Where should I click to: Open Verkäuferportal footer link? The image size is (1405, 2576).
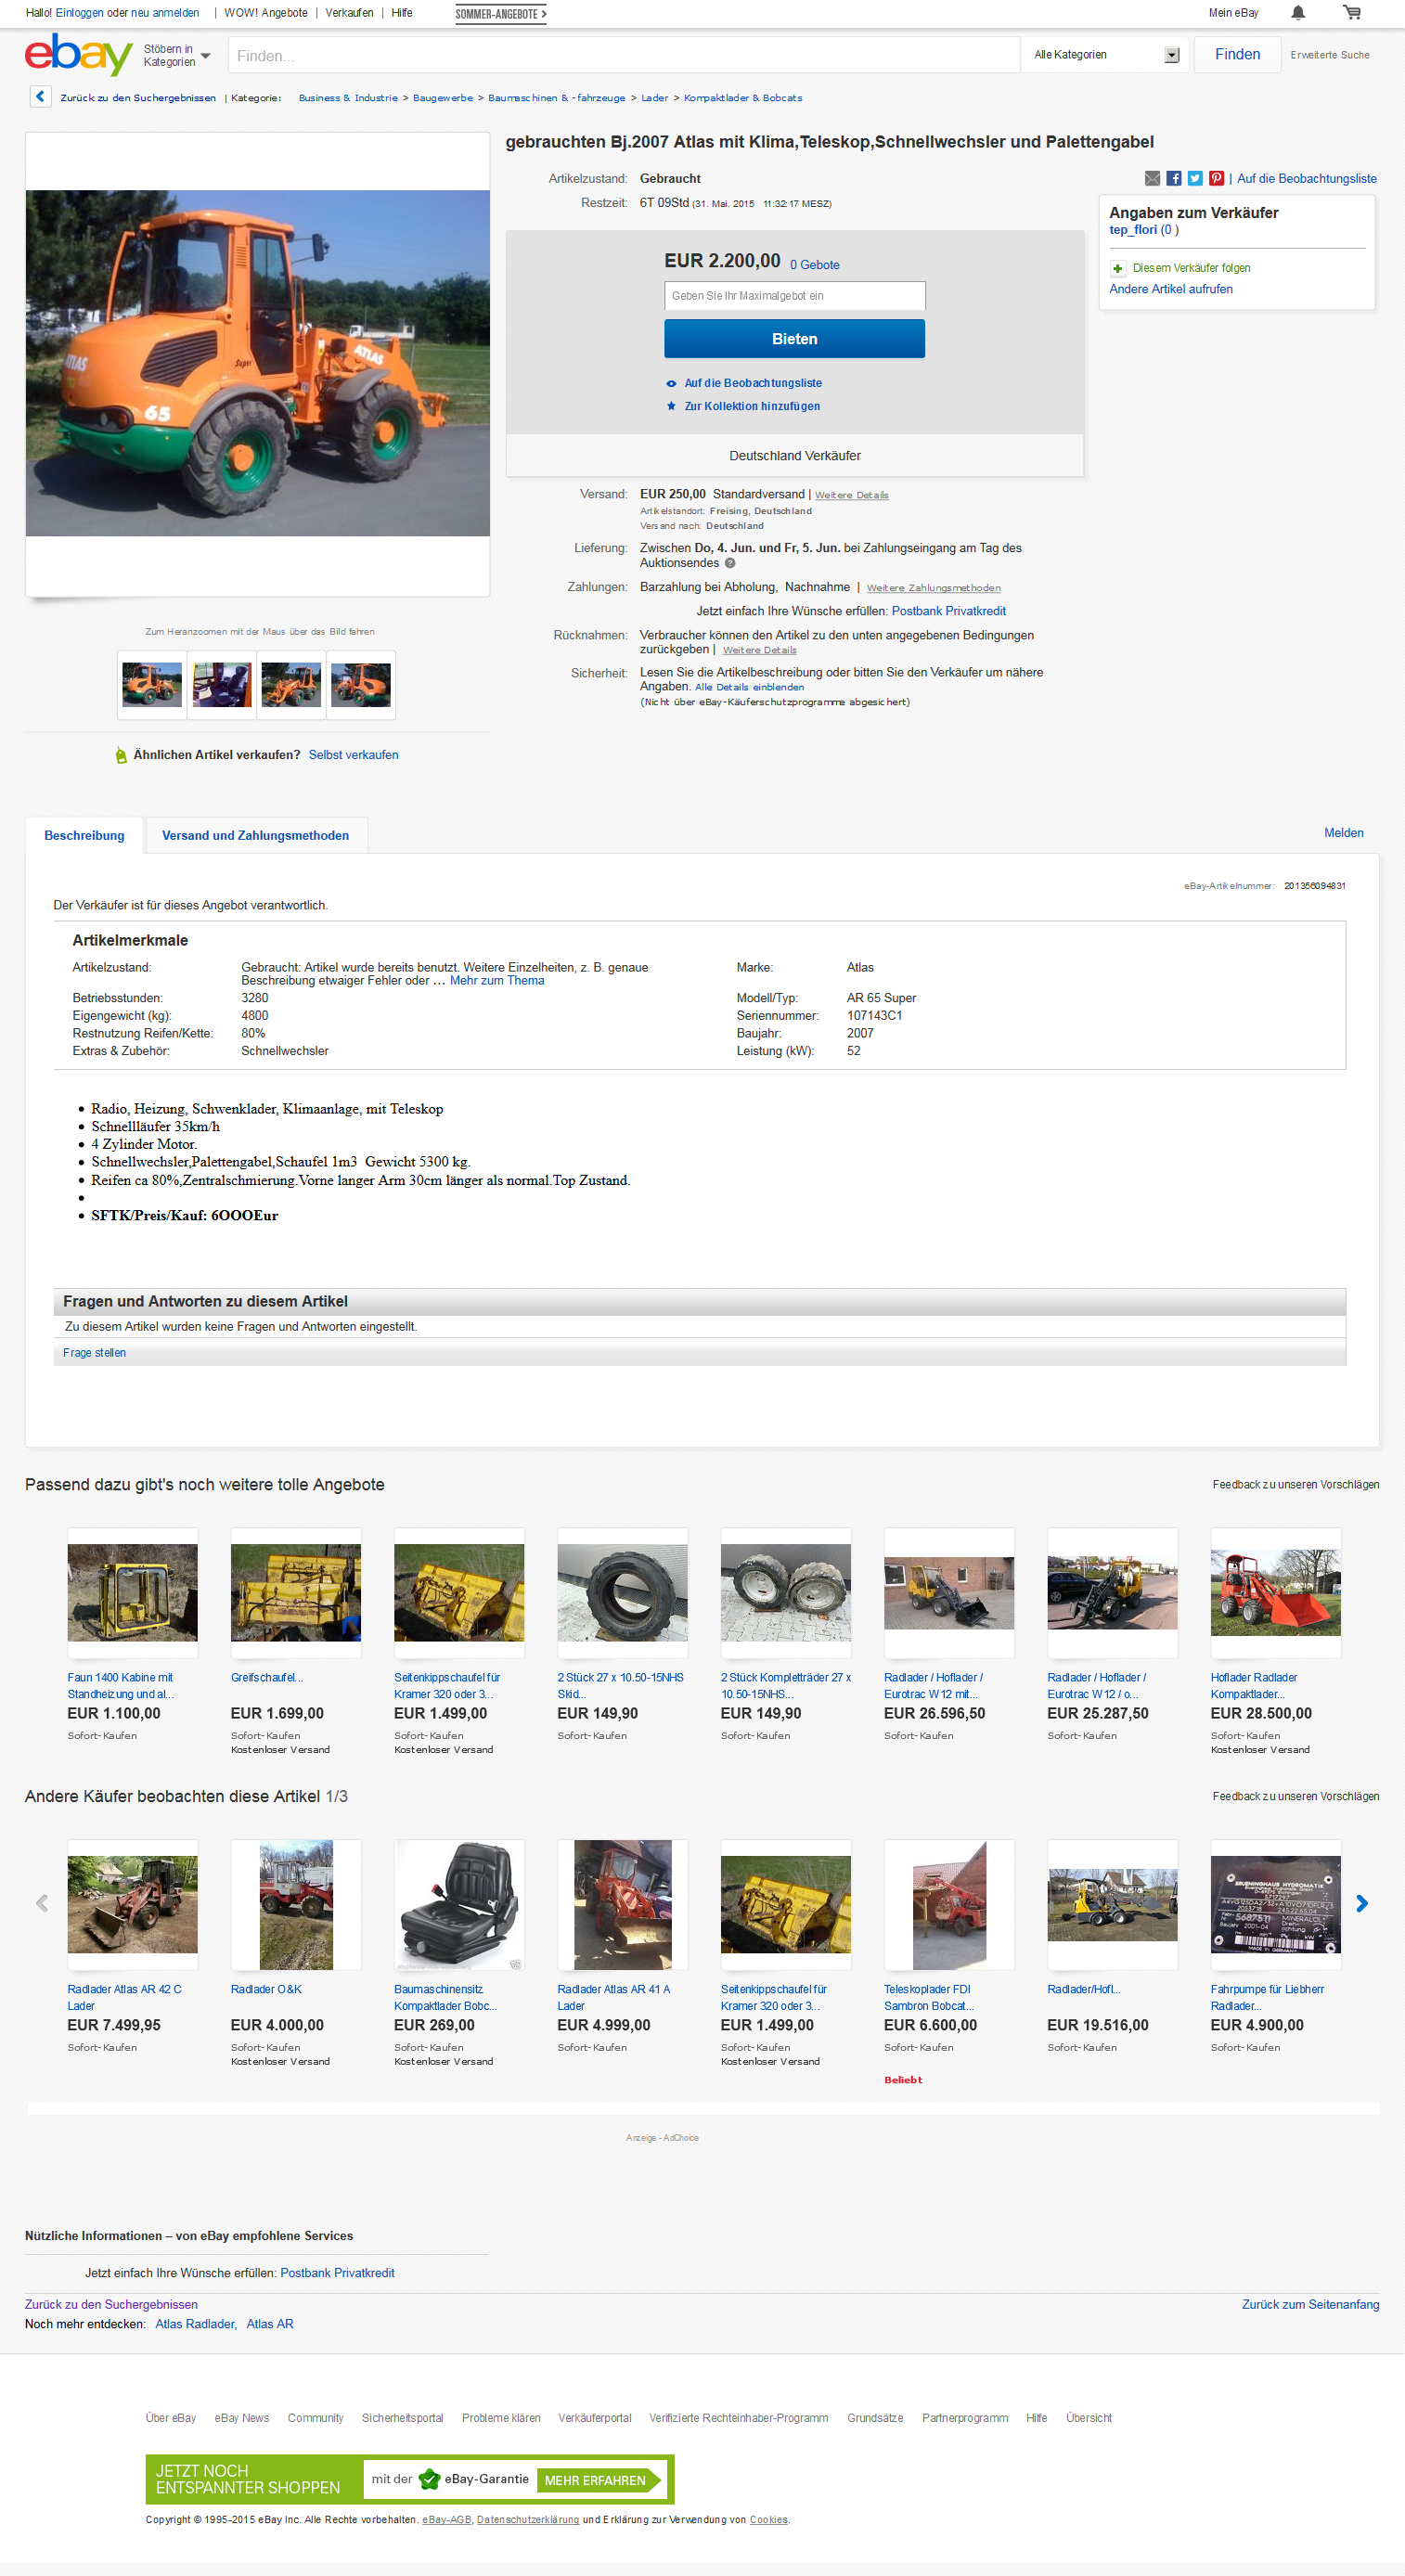pyautogui.click(x=594, y=2418)
